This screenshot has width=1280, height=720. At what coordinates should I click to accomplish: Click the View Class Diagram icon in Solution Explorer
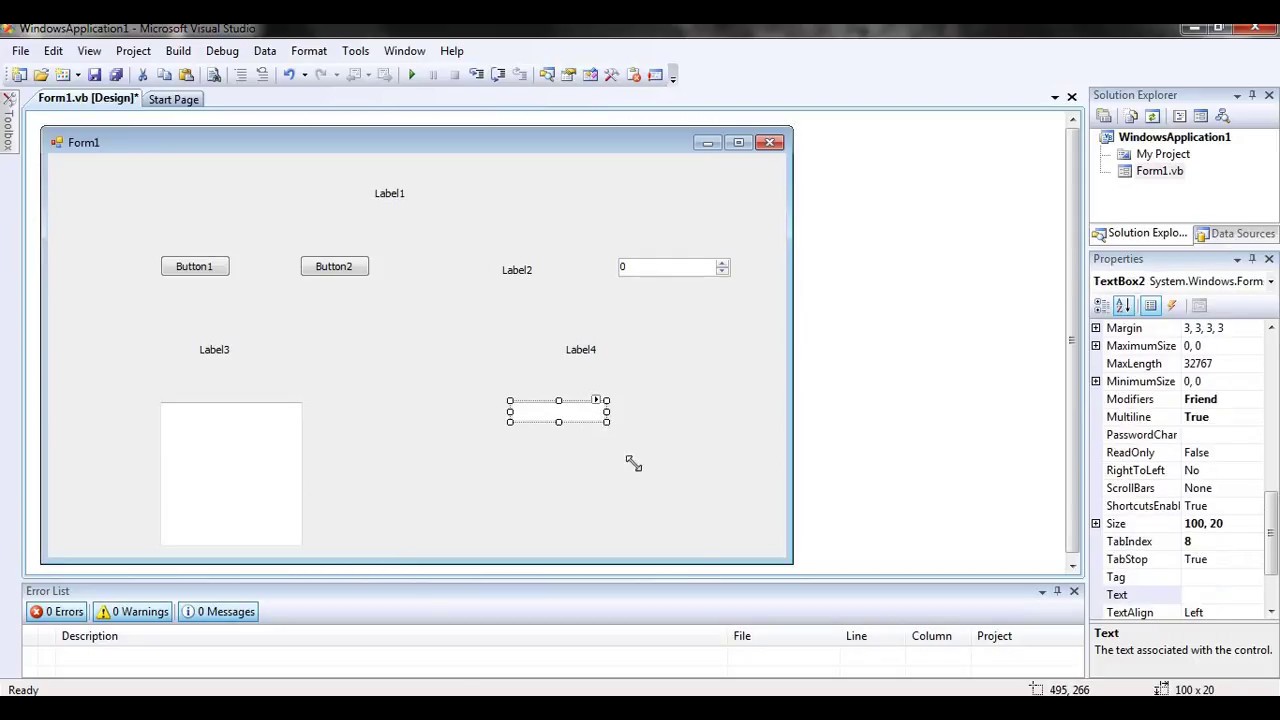[1222, 116]
